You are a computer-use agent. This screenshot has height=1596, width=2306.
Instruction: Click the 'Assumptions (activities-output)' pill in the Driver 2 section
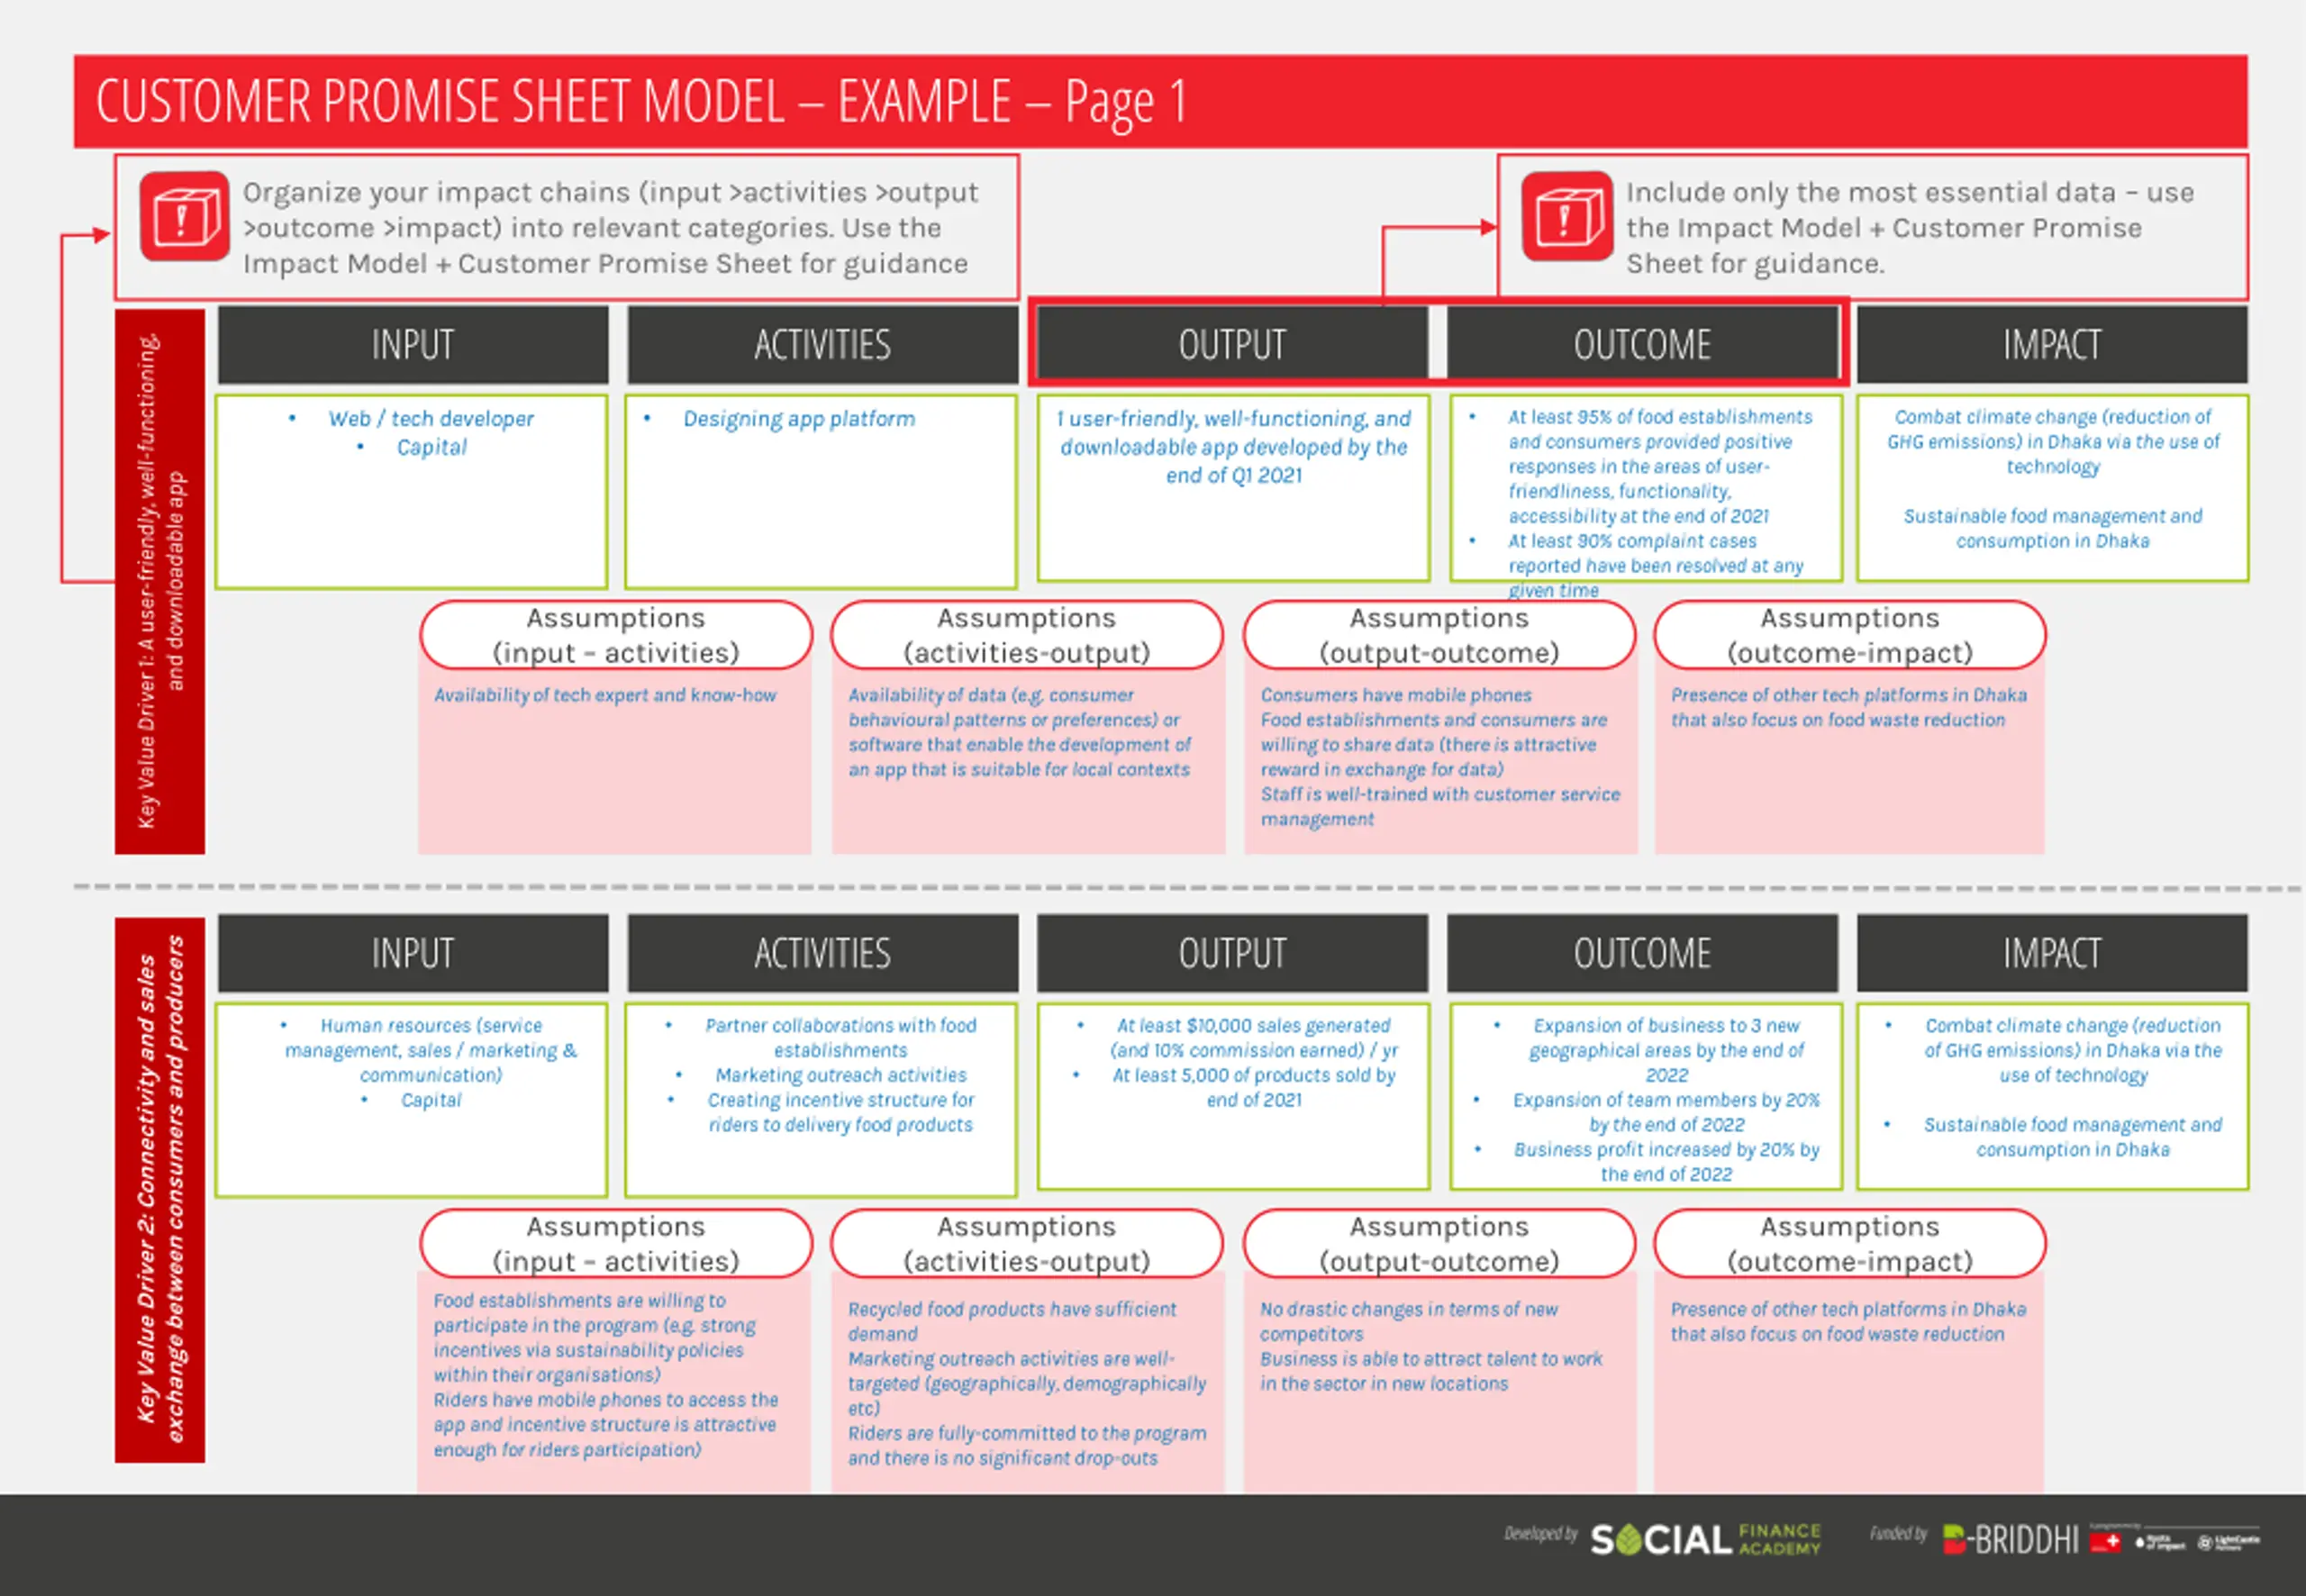(1027, 1243)
